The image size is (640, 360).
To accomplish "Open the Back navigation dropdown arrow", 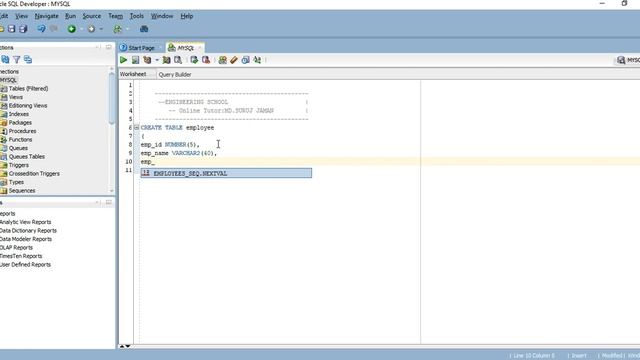I will (x=82, y=29).
